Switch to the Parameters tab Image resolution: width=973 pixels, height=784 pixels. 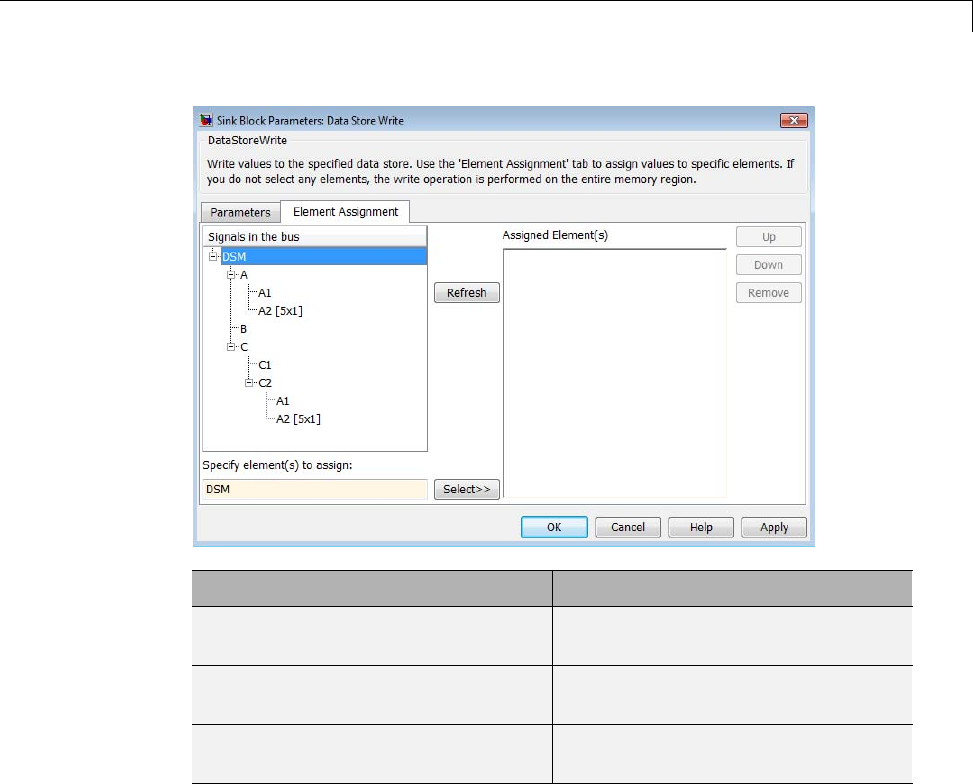[240, 212]
